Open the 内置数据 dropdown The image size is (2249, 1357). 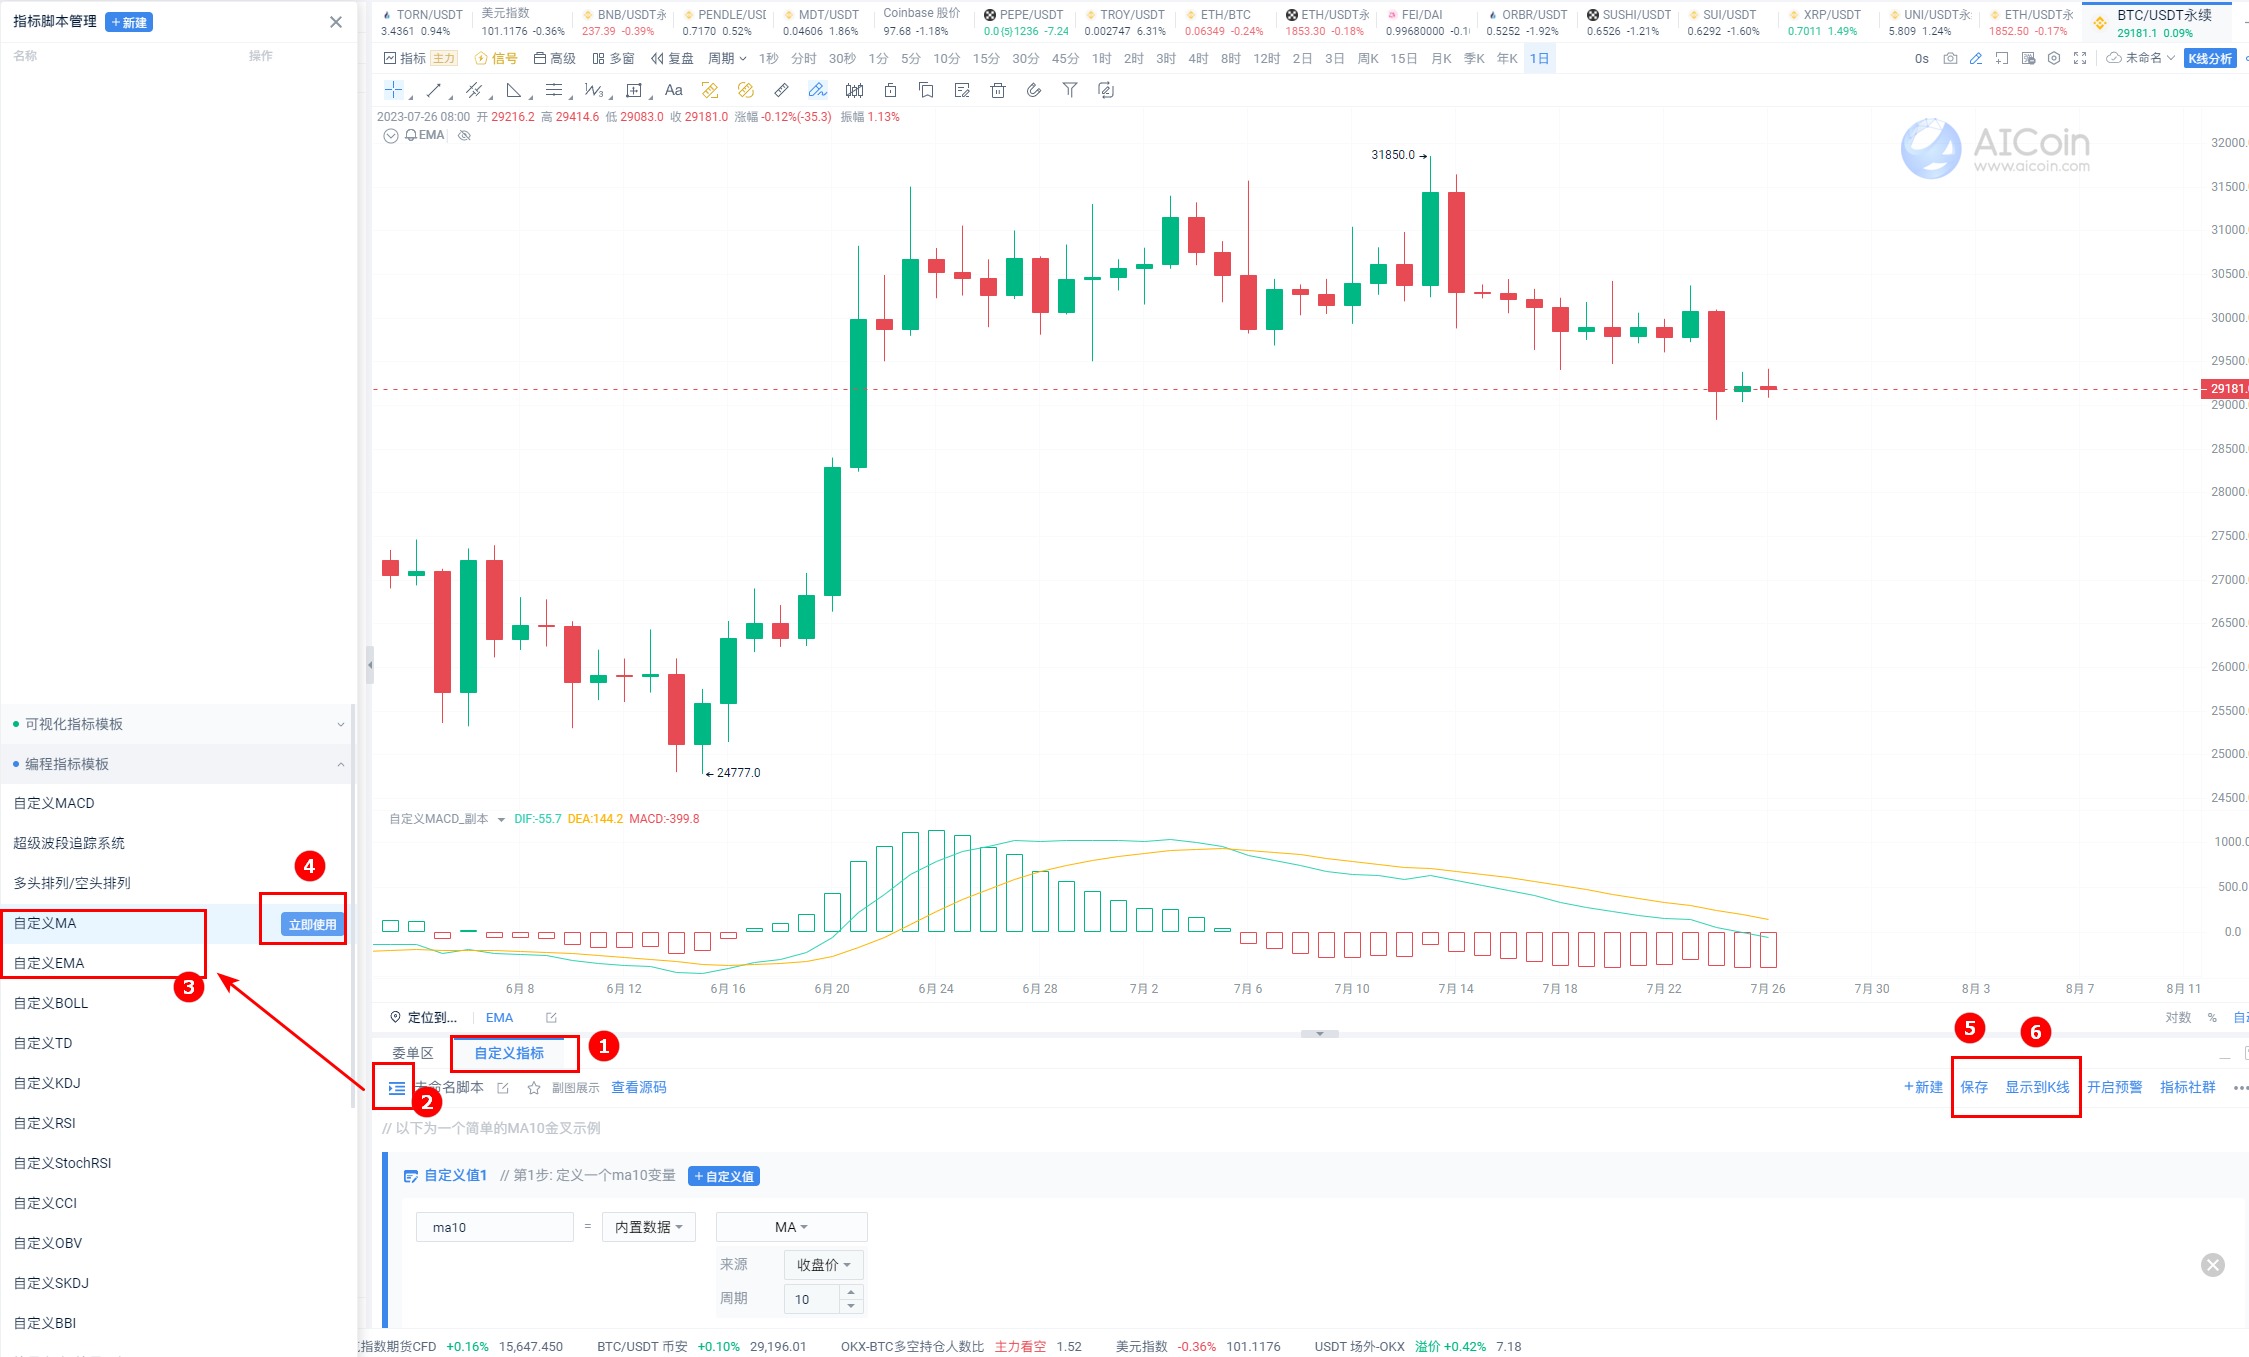pos(648,1227)
